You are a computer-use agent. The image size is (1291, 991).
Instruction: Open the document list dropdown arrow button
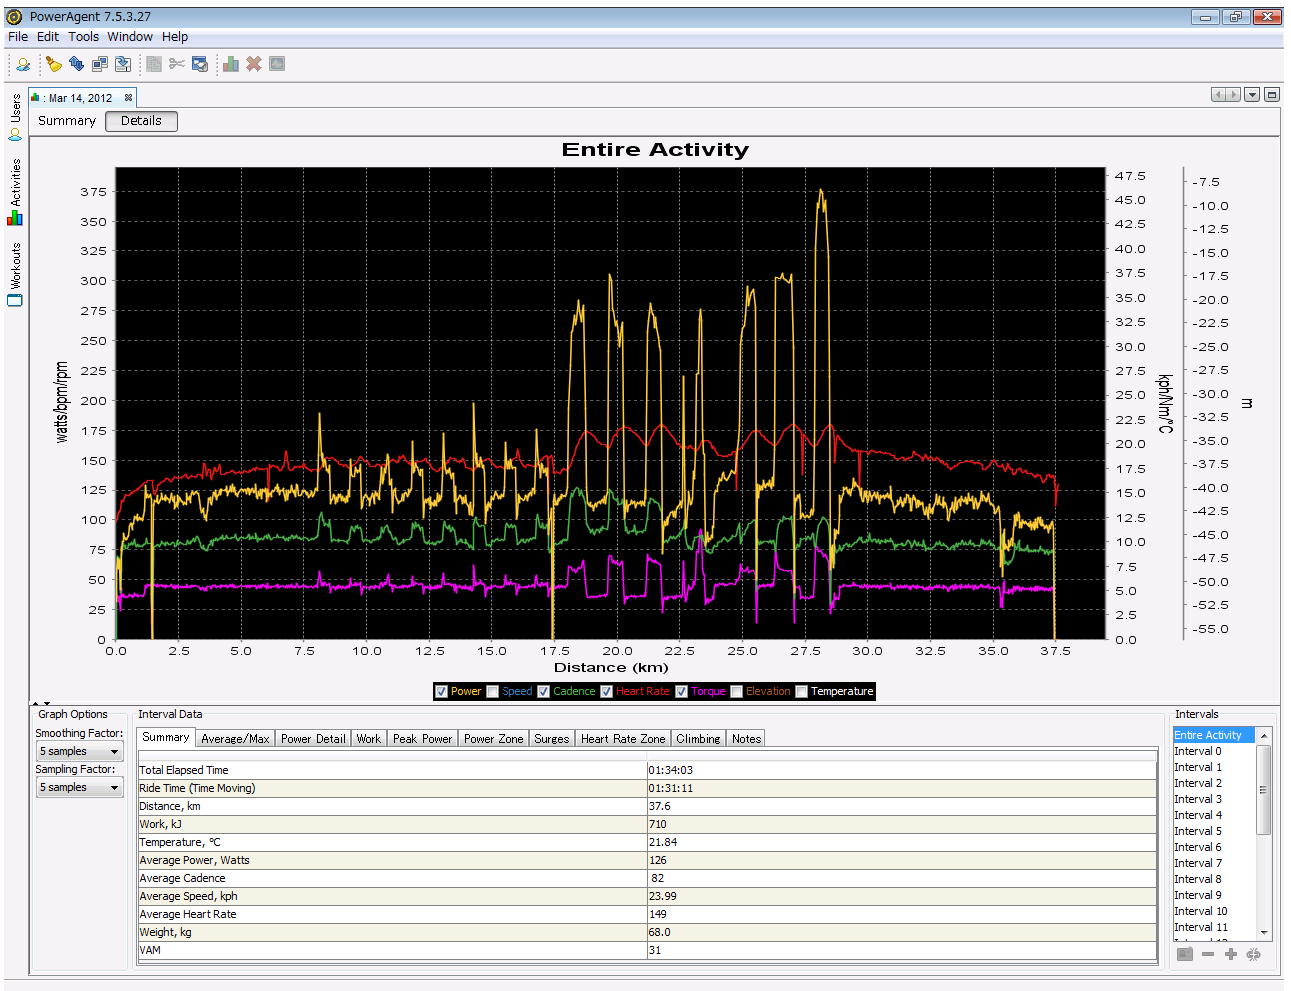point(1252,95)
